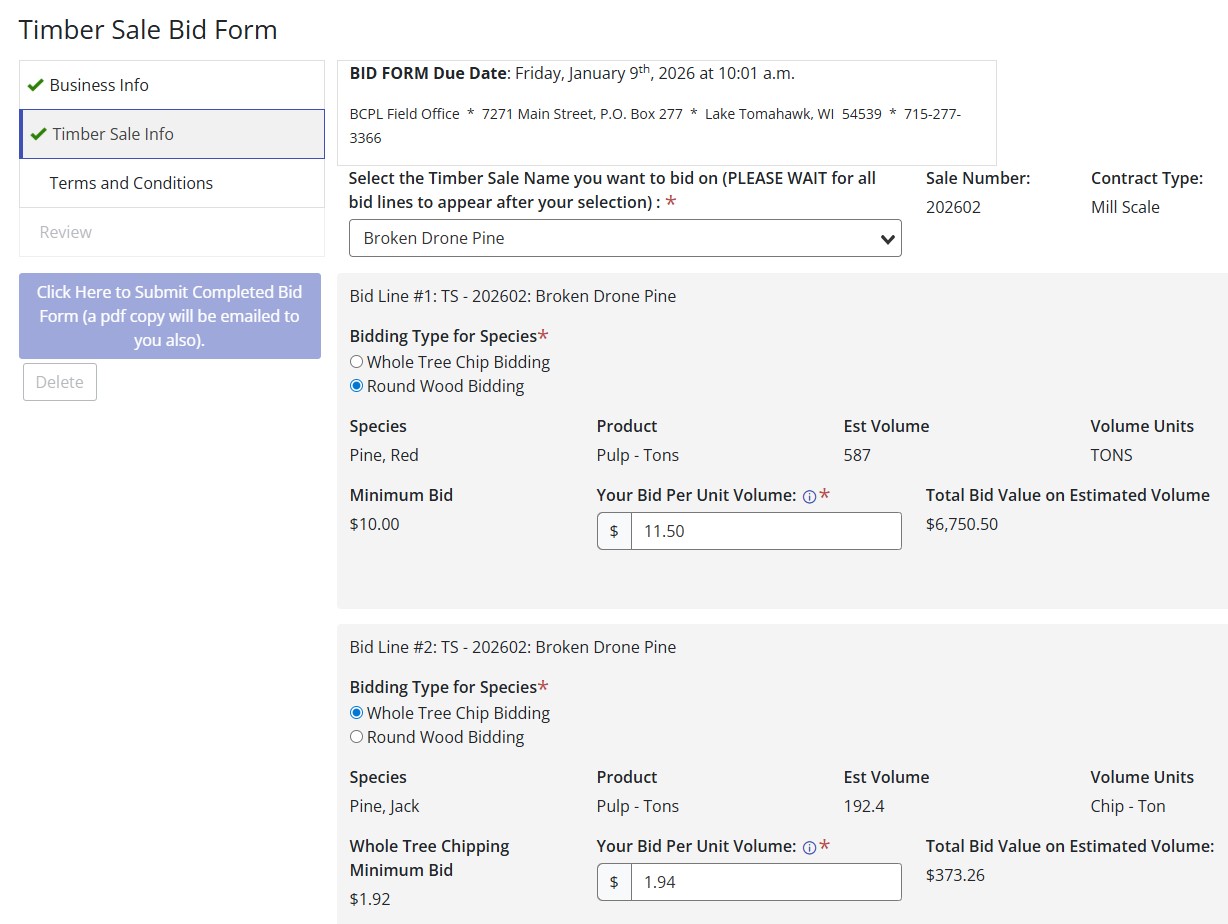Click the estimated volume 192.4
This screenshot has width=1228, height=924.
pyautogui.click(x=864, y=806)
